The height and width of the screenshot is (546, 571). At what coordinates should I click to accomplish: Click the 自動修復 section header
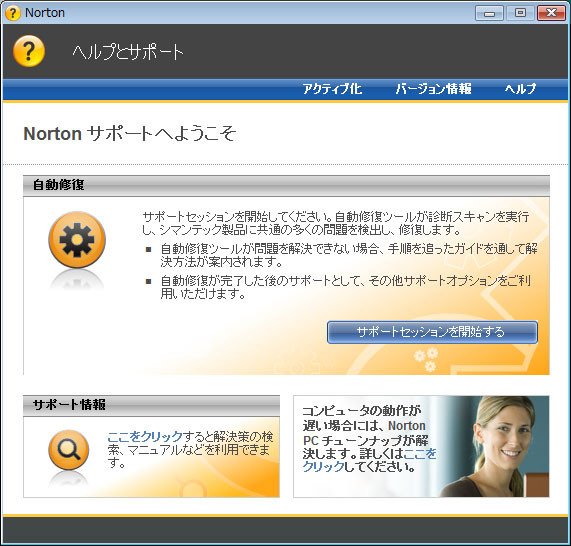pyautogui.click(x=286, y=185)
